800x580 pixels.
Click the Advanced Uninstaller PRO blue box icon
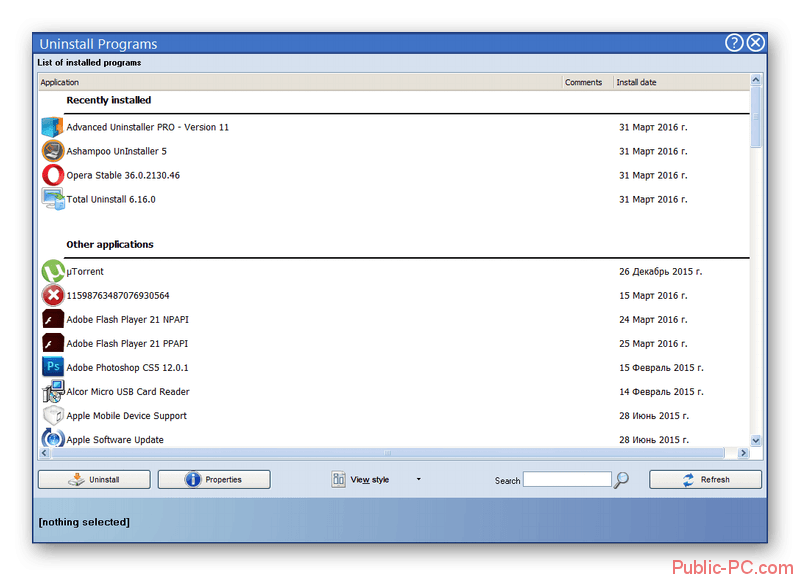point(53,127)
